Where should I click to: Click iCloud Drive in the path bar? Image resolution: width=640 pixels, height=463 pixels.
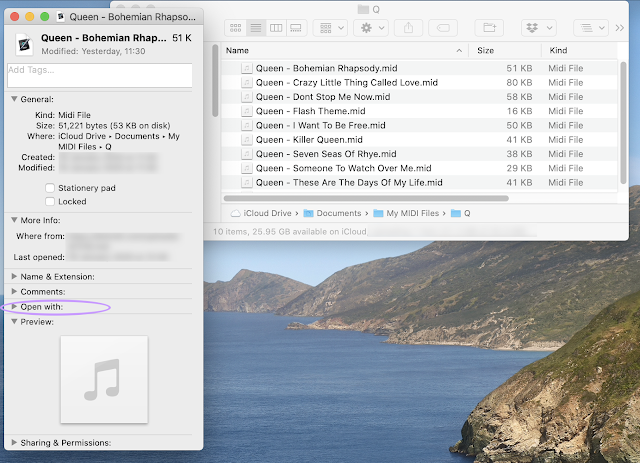tap(262, 213)
